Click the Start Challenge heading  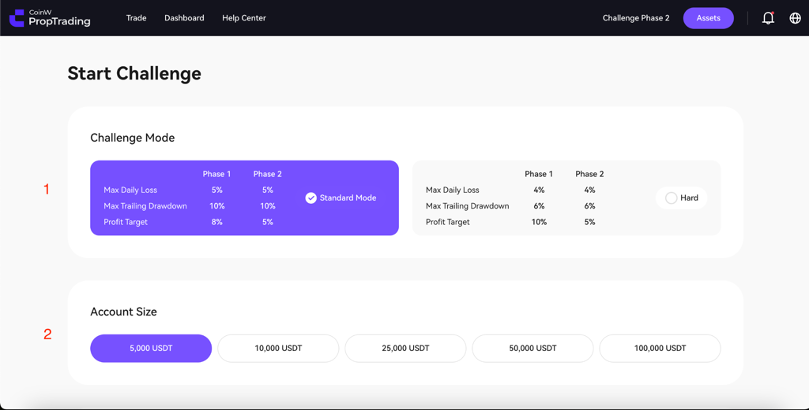(x=134, y=73)
